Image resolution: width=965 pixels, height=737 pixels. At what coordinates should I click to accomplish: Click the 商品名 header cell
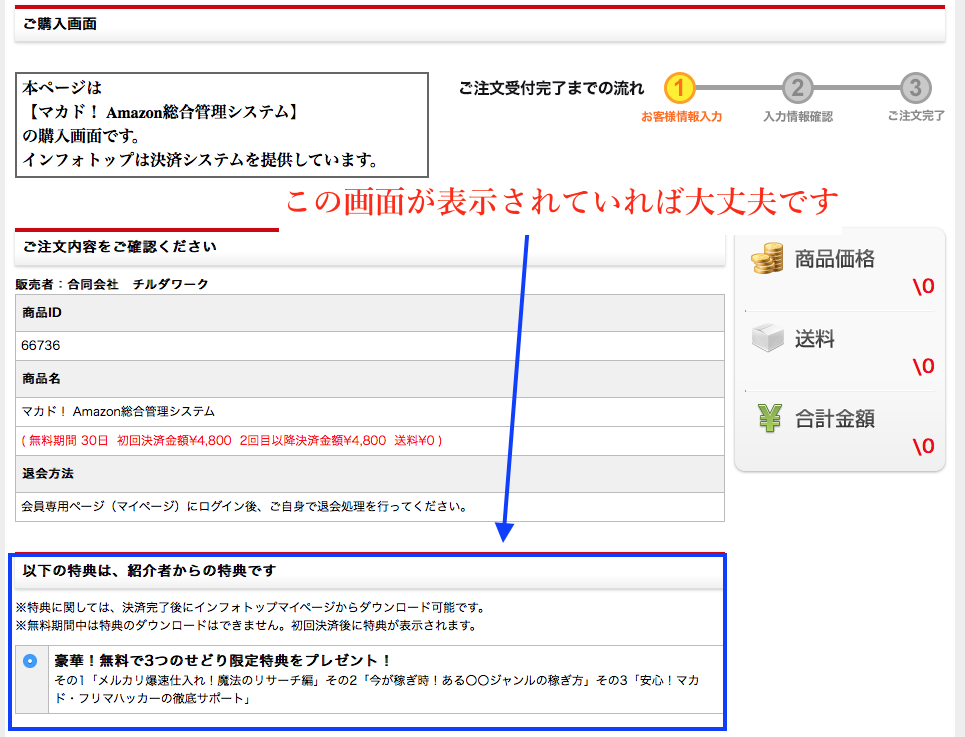(370, 379)
